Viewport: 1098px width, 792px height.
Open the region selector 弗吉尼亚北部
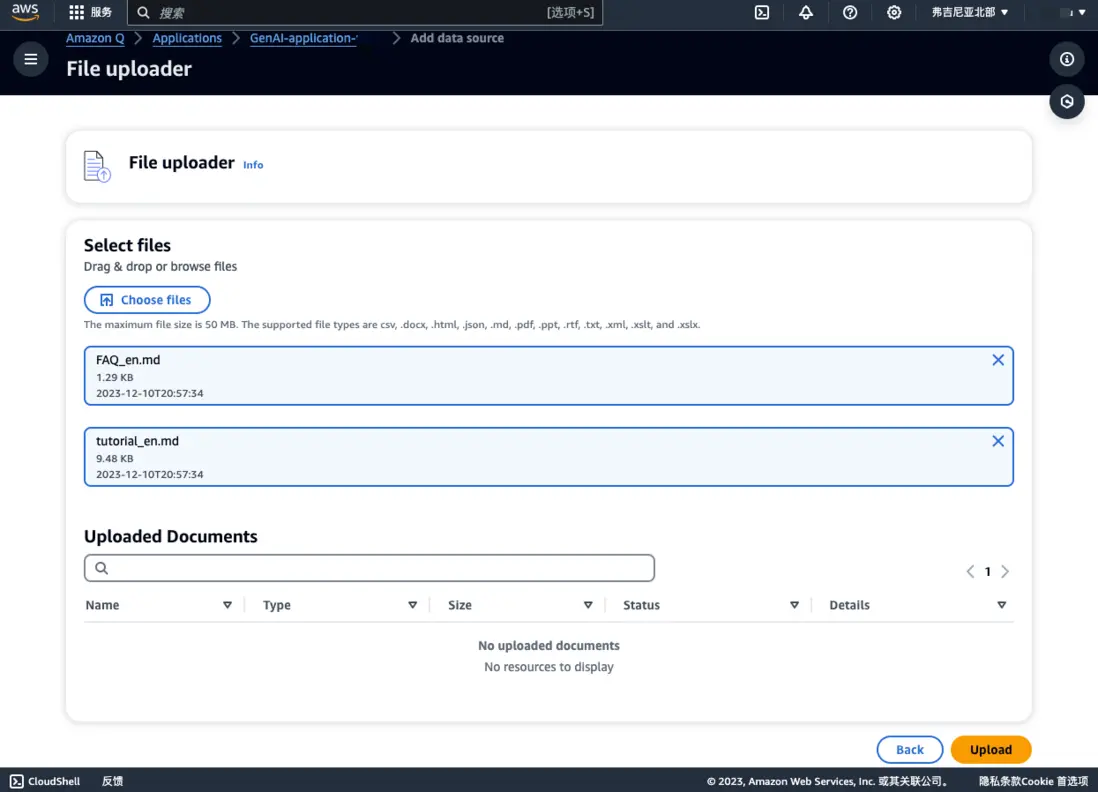coord(969,12)
